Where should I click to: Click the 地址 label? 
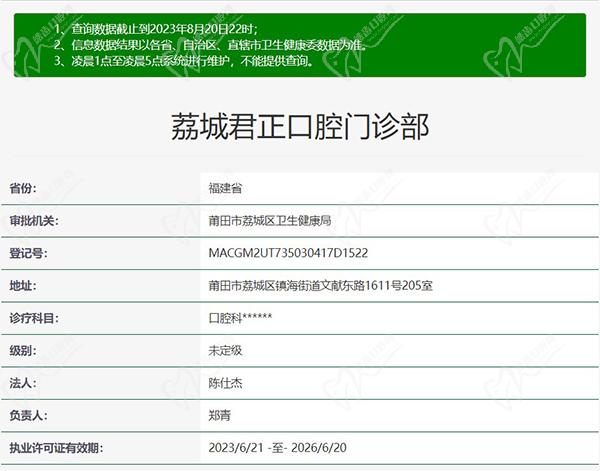point(23,286)
